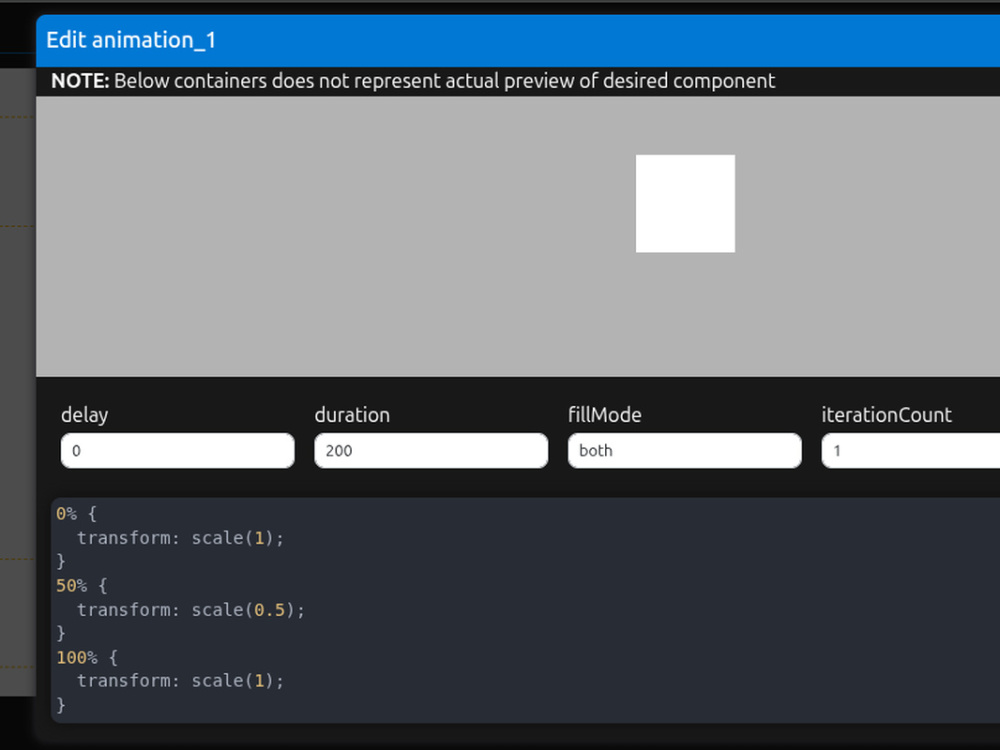Click the NOTE text about preview containers
Viewport: 1000px width, 750px height.
pyautogui.click(x=413, y=81)
